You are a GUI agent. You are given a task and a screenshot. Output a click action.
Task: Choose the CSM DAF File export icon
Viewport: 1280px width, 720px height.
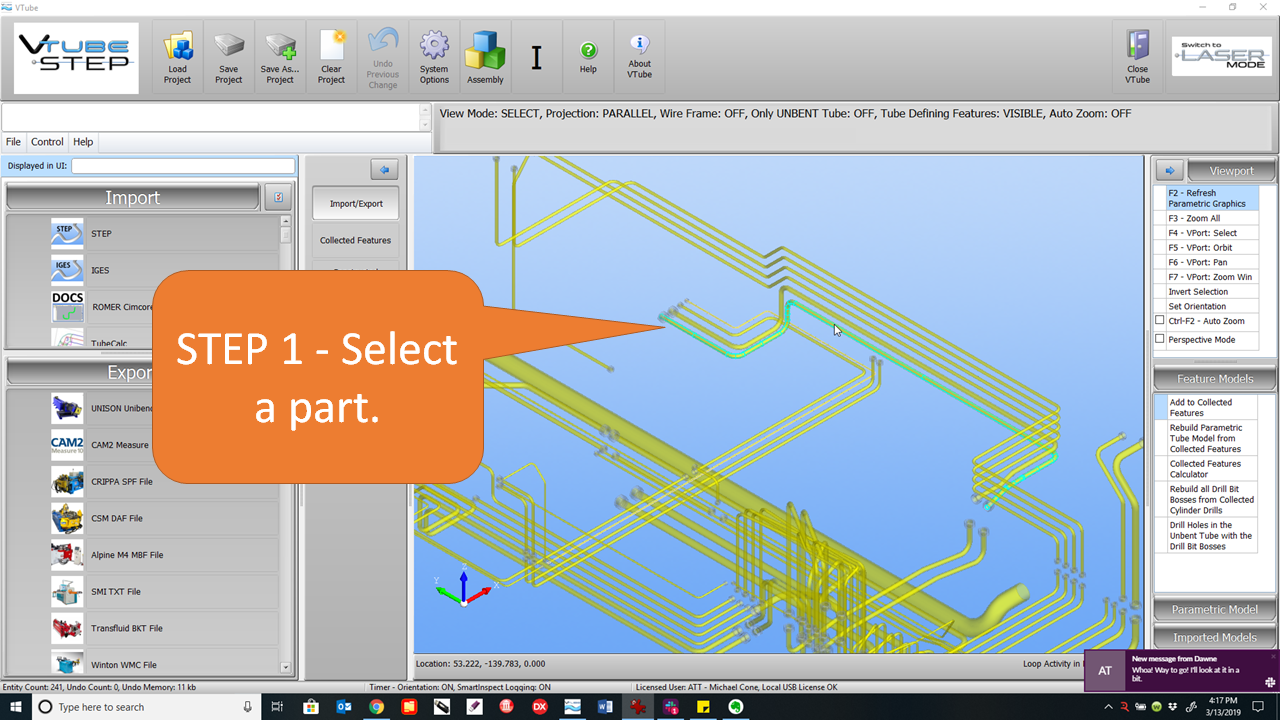67,518
